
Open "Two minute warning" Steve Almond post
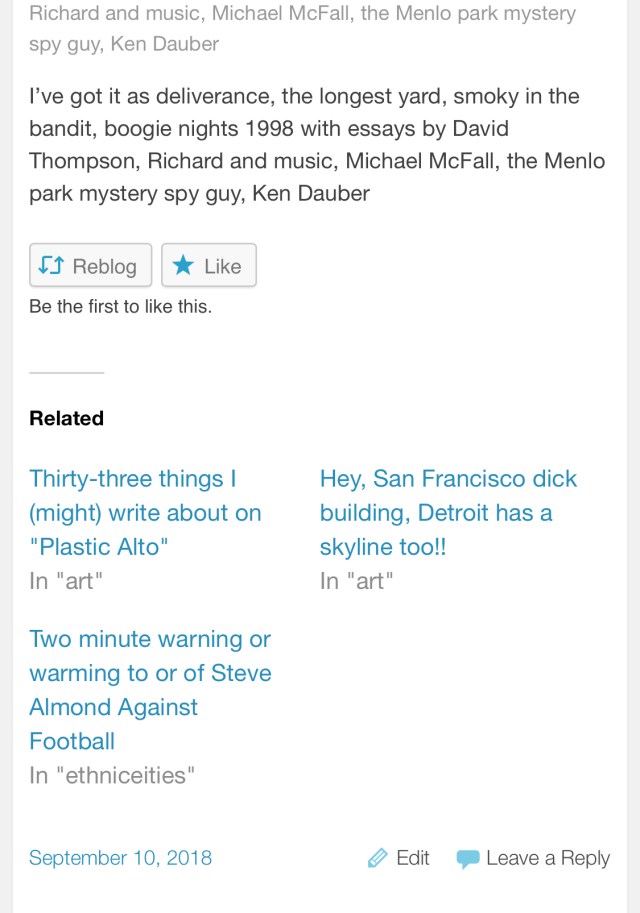[150, 690]
